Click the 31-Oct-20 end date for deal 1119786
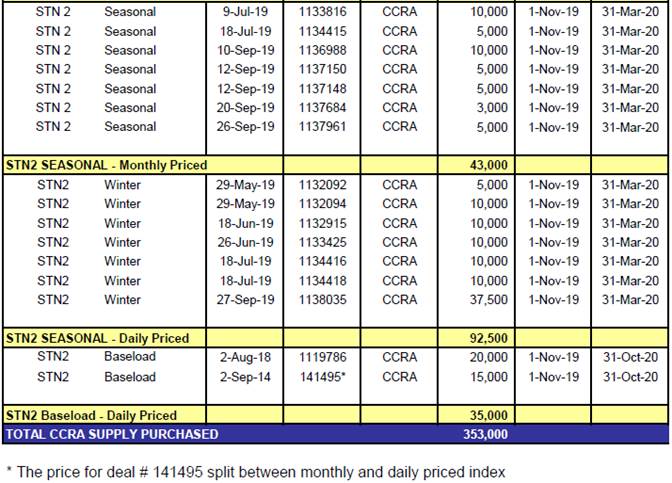This screenshot has height=483, width=672. 630,357
